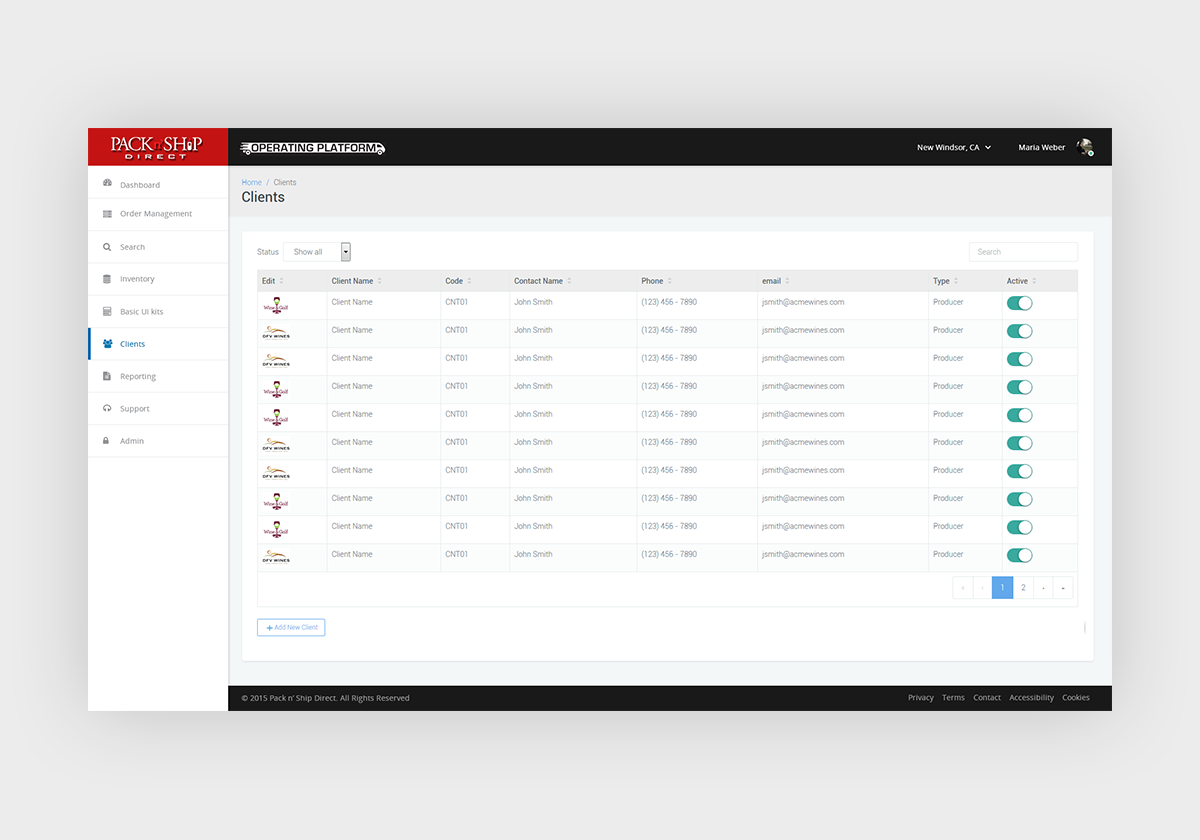Open Basic UI kits in sidebar
Image resolution: width=1200 pixels, height=840 pixels.
(141, 312)
